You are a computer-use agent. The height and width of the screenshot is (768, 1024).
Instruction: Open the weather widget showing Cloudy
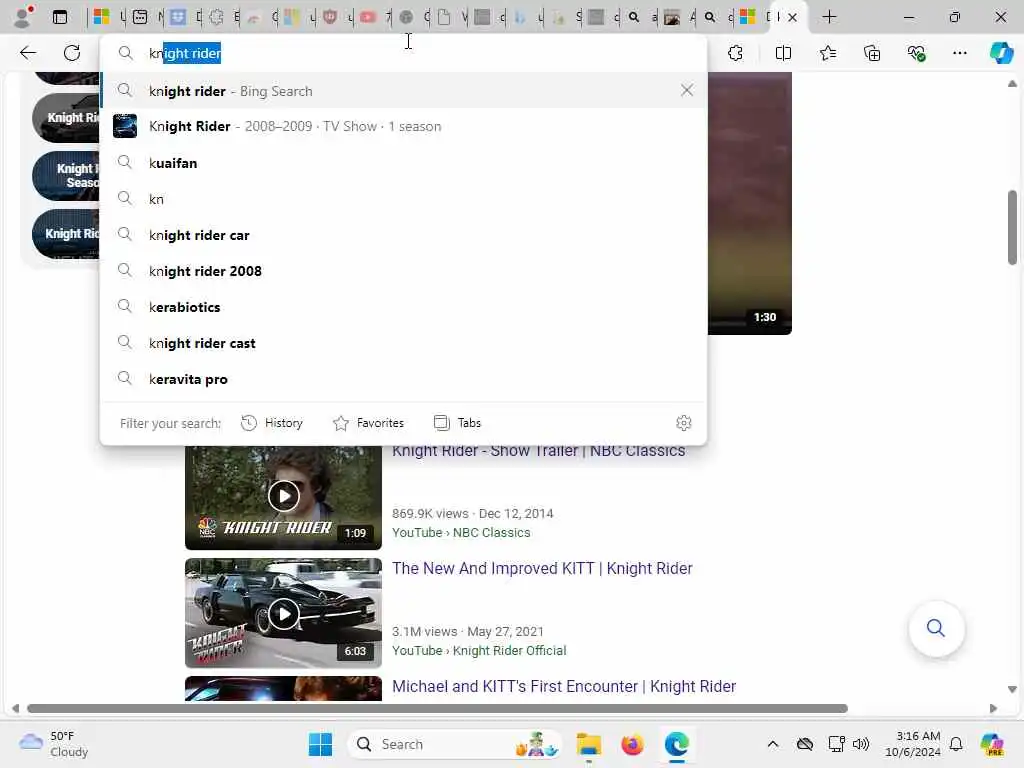tap(54, 744)
